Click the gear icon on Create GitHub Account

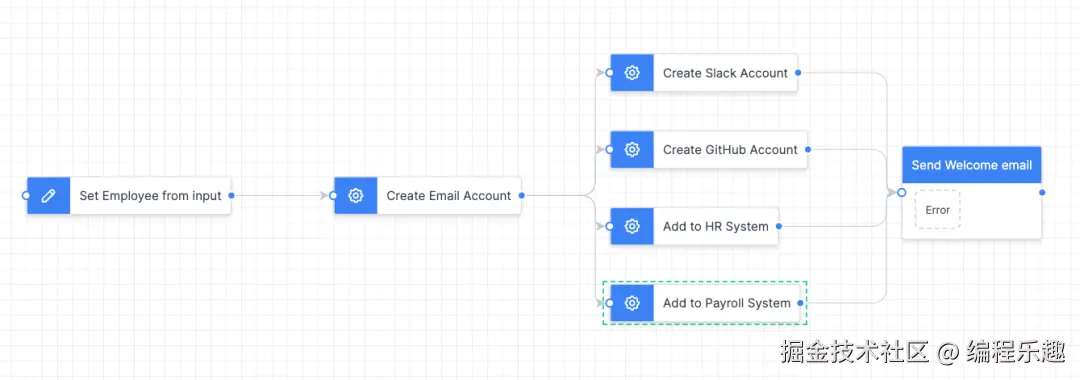[x=632, y=149]
